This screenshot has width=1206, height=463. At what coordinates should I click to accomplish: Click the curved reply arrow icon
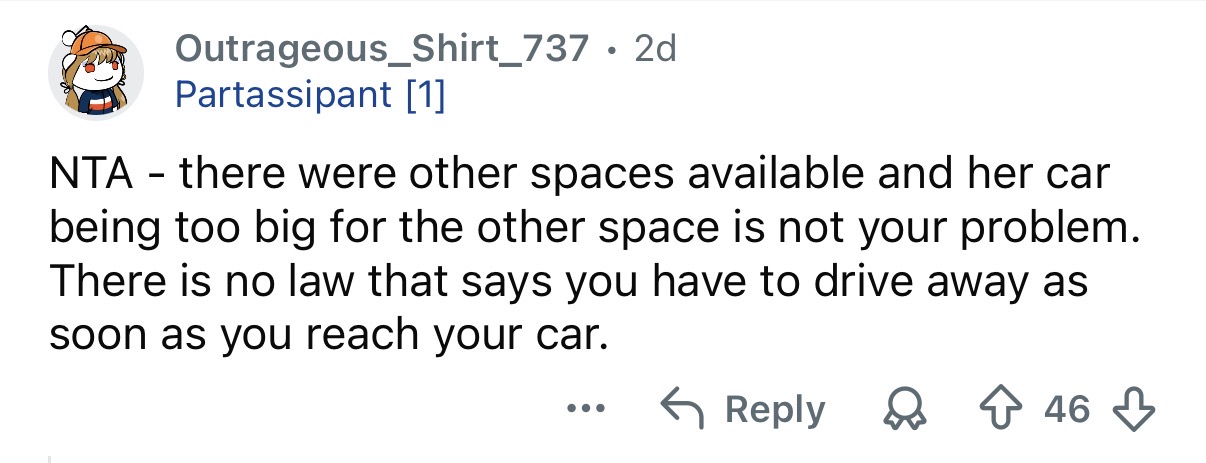point(680,410)
